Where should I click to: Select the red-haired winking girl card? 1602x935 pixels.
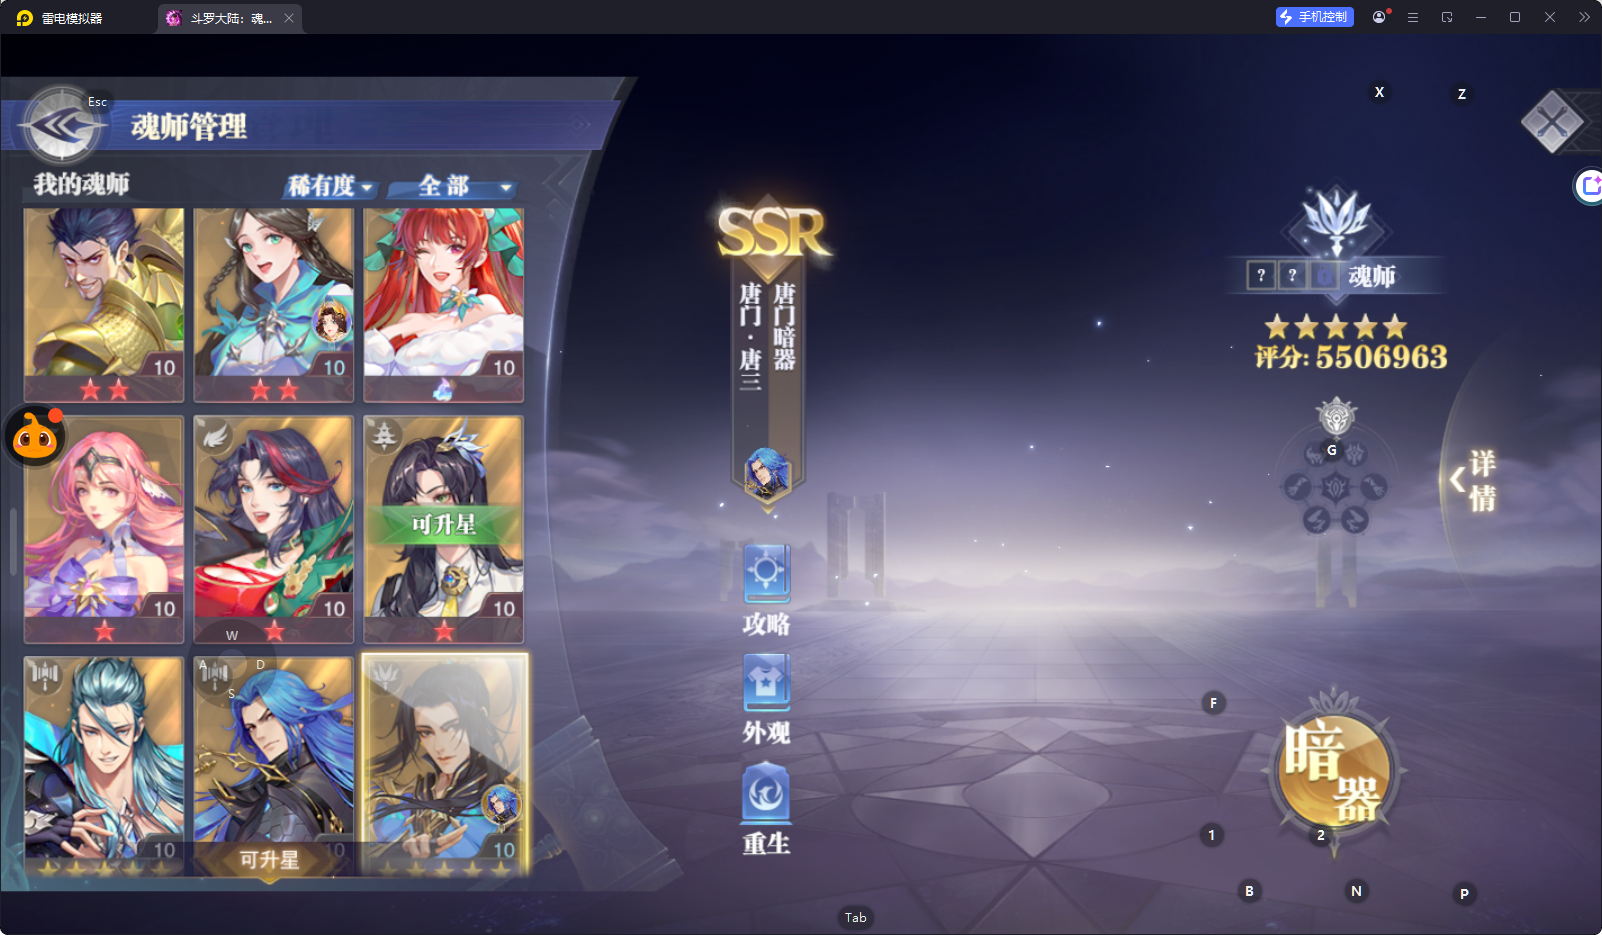pos(443,304)
